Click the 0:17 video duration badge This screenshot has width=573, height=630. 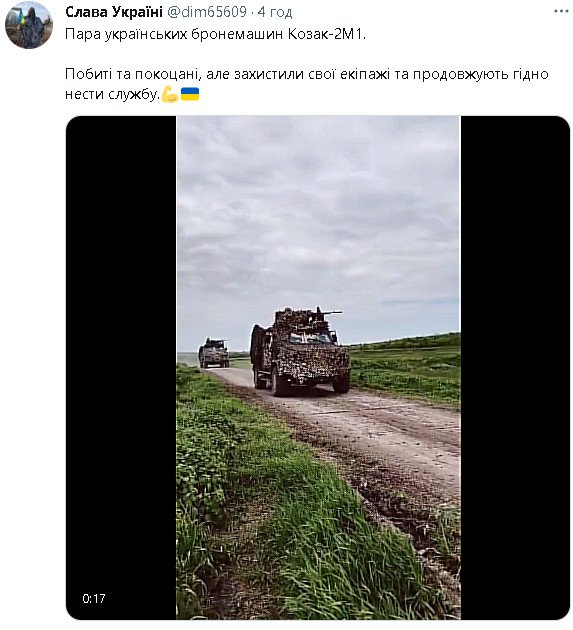pyautogui.click(x=94, y=599)
